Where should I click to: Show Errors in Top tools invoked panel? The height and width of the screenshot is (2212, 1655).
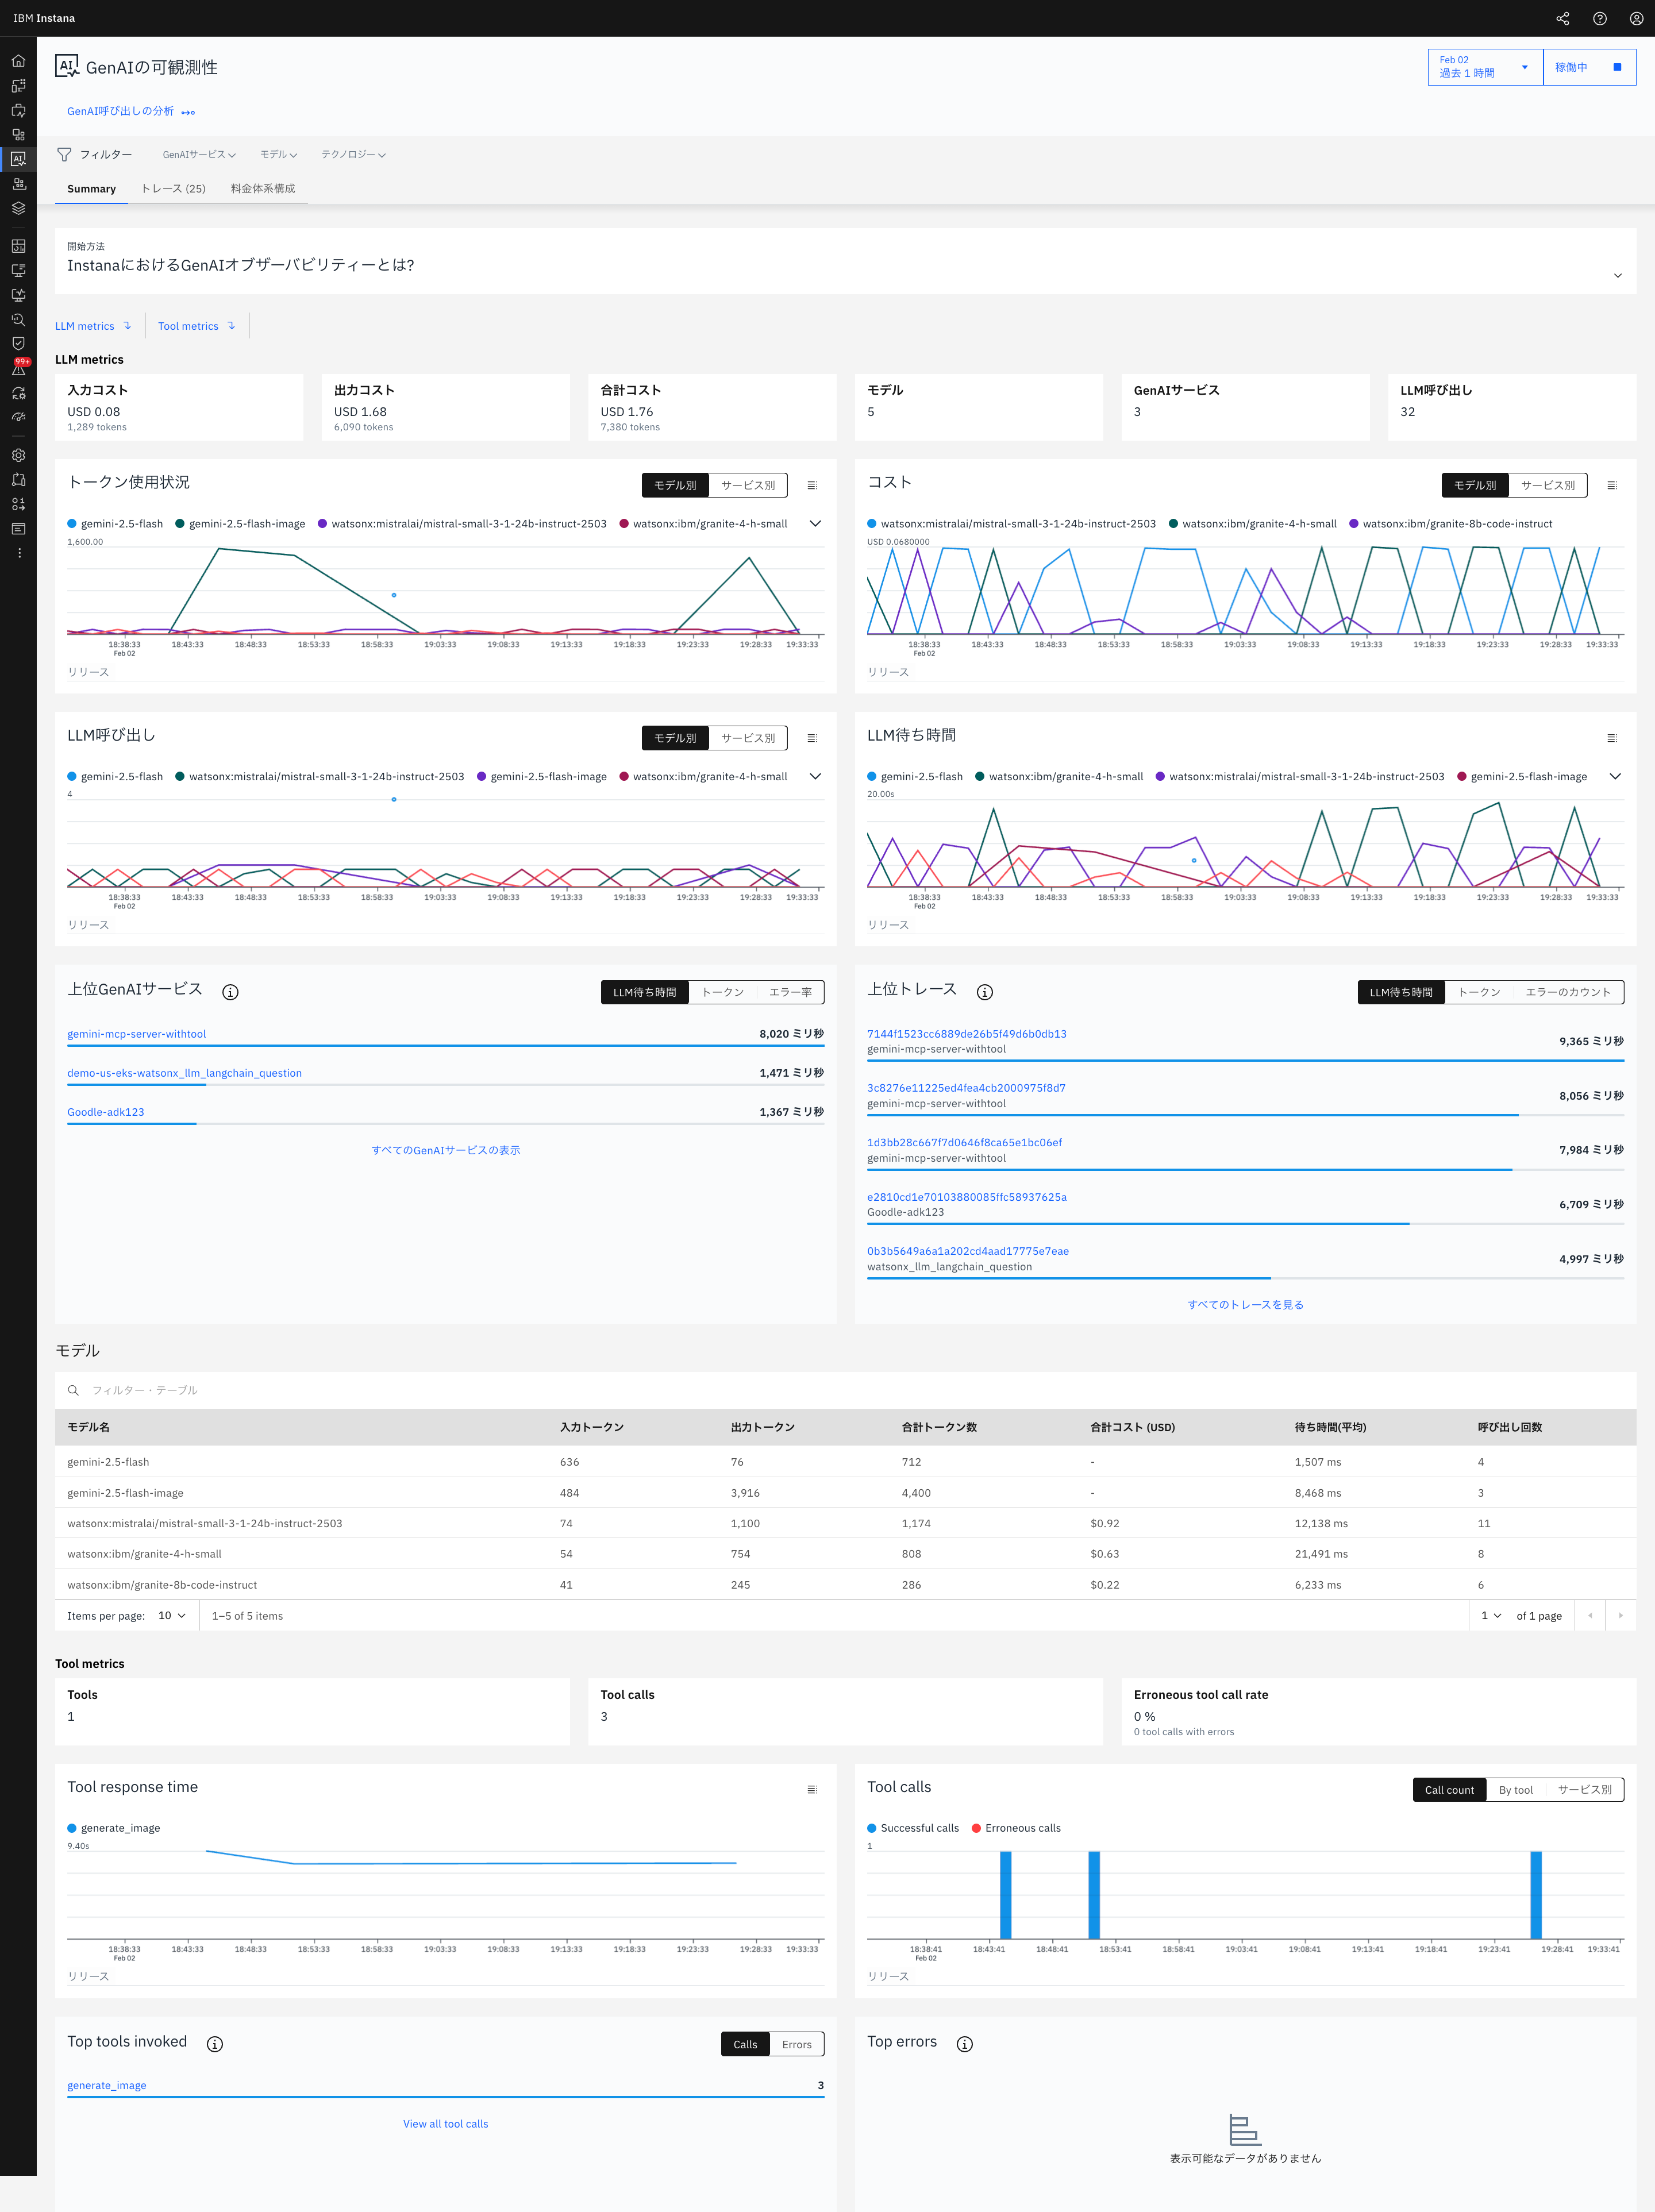796,2044
